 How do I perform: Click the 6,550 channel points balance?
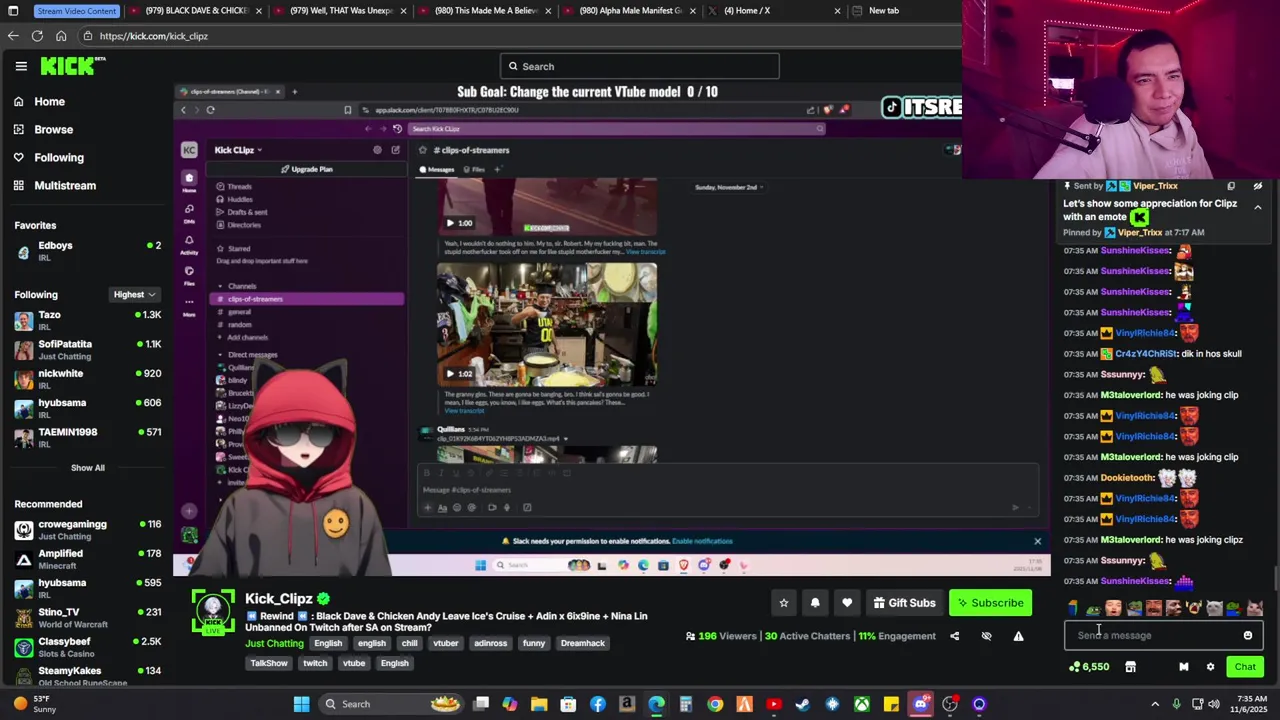(1089, 667)
